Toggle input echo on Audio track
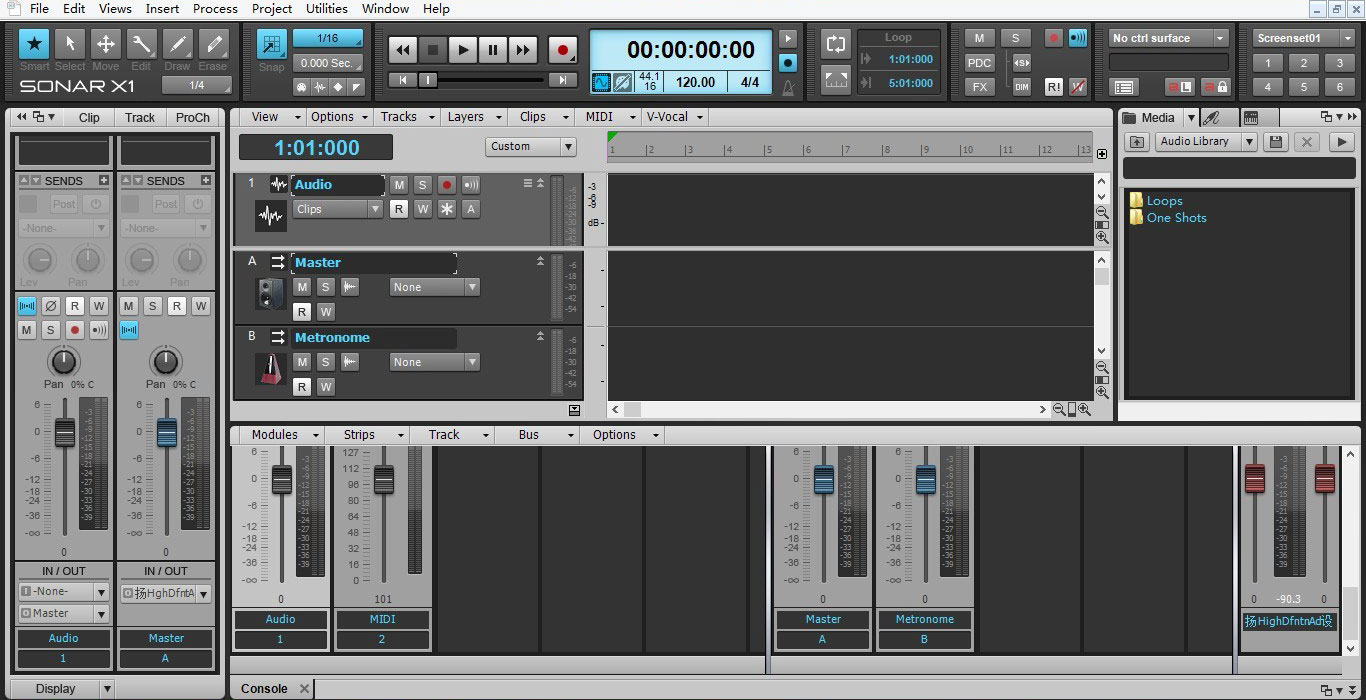The width and height of the screenshot is (1366, 700). coord(471,185)
